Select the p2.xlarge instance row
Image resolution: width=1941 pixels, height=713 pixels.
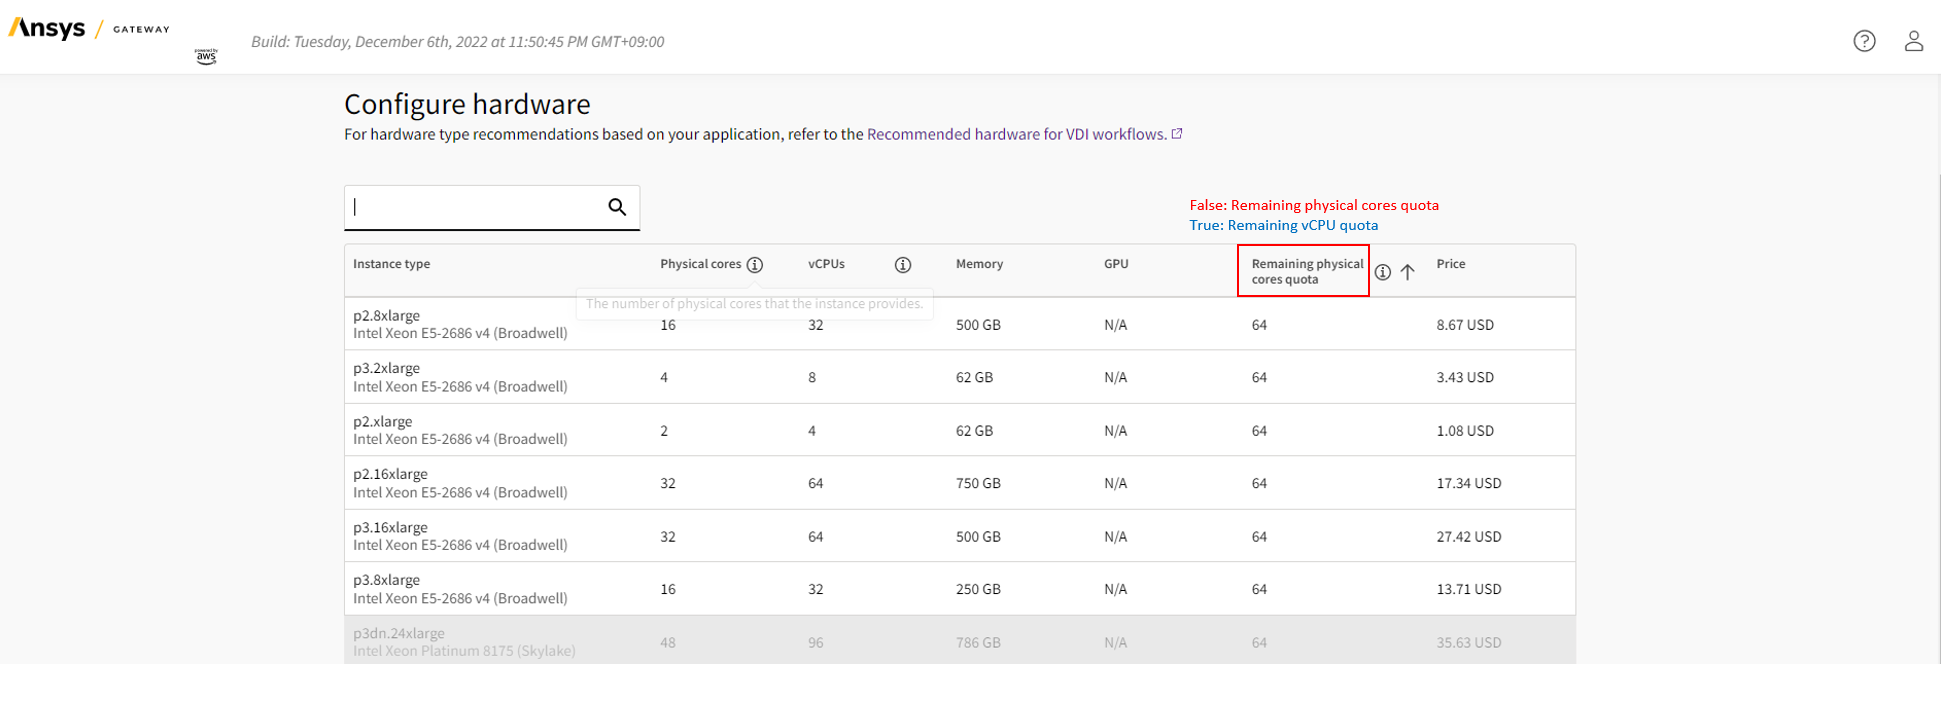[960, 430]
